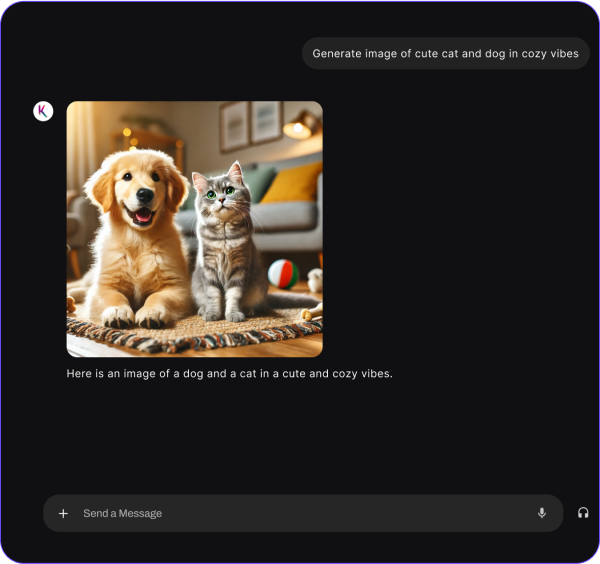This screenshot has width=600, height=564.
Task: Click the puppy's front paws
Action: point(135,316)
